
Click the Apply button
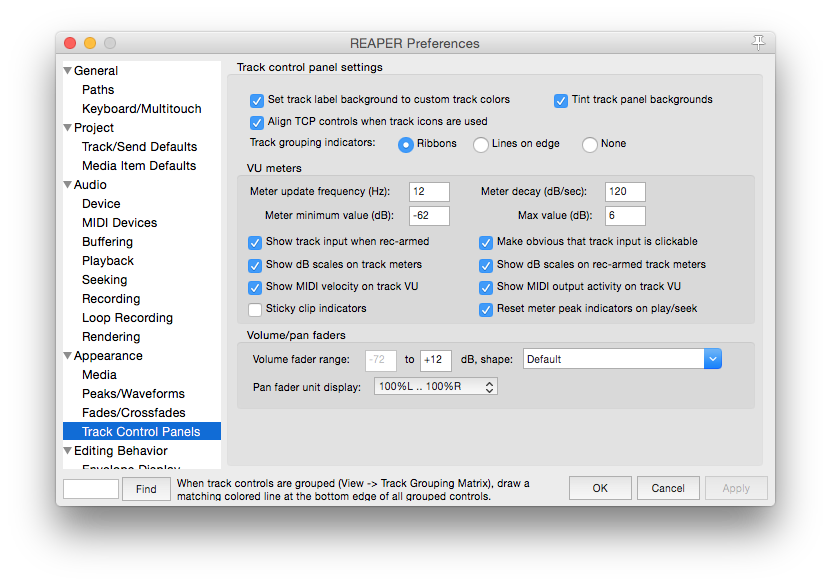click(x=736, y=488)
